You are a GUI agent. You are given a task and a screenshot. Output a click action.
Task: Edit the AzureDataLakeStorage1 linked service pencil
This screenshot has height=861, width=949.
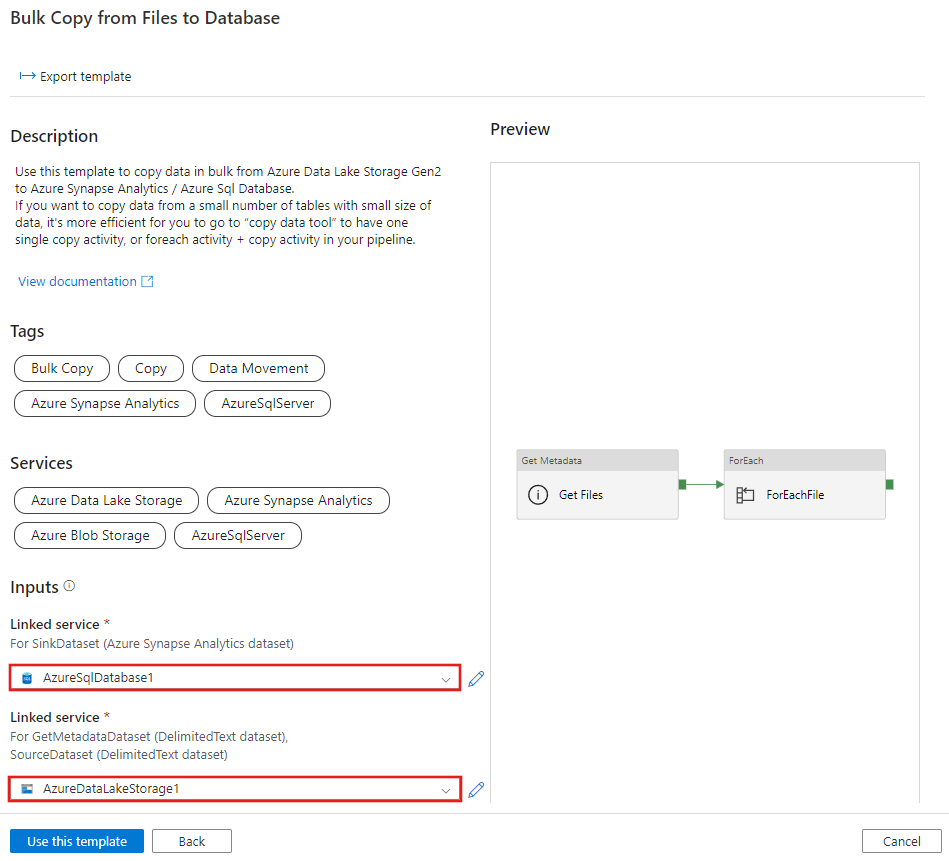pos(476,789)
